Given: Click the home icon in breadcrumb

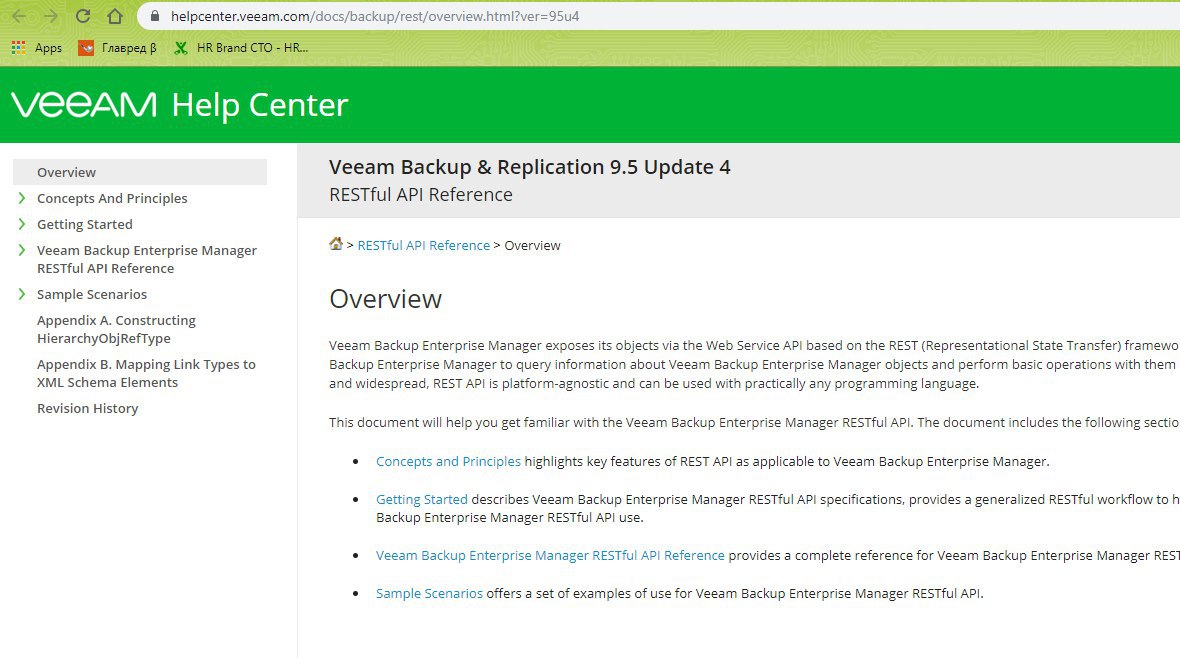Looking at the screenshot, I should pyautogui.click(x=336, y=244).
